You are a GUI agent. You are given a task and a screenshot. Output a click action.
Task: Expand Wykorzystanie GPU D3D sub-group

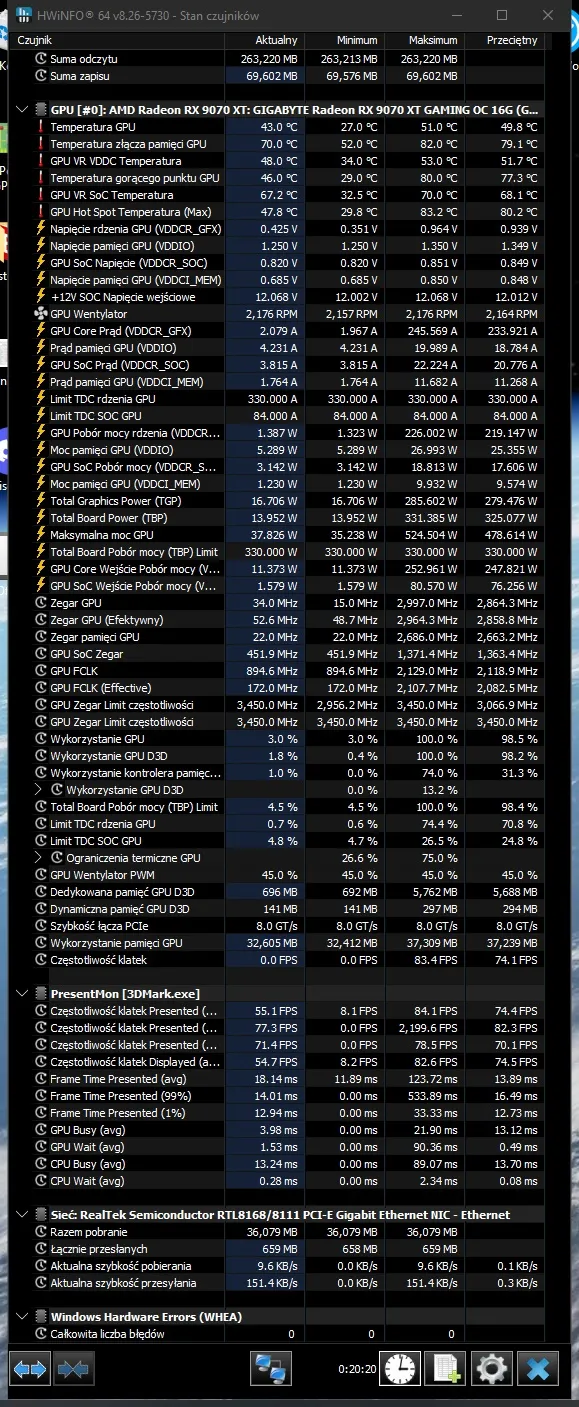39,790
